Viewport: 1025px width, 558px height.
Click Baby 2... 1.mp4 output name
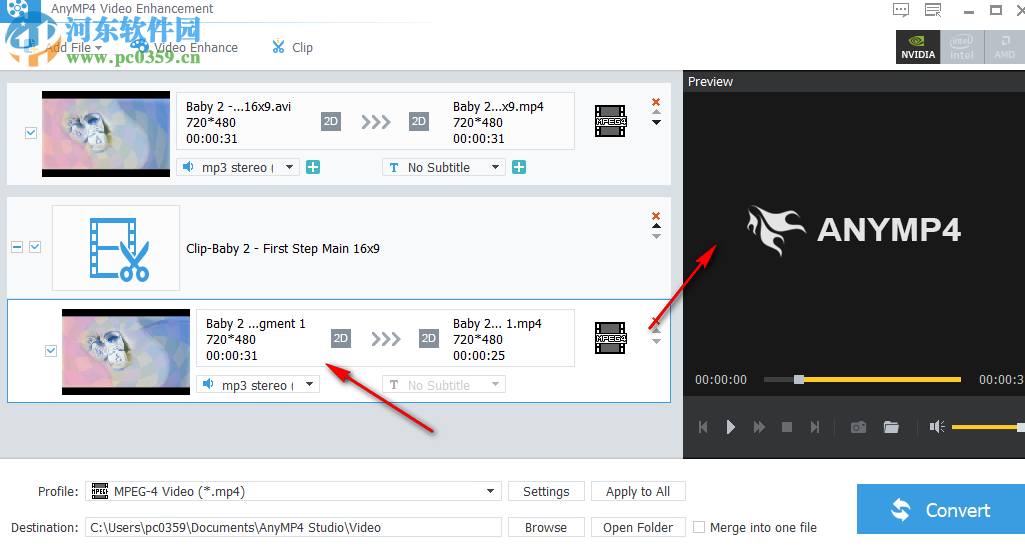click(x=497, y=323)
